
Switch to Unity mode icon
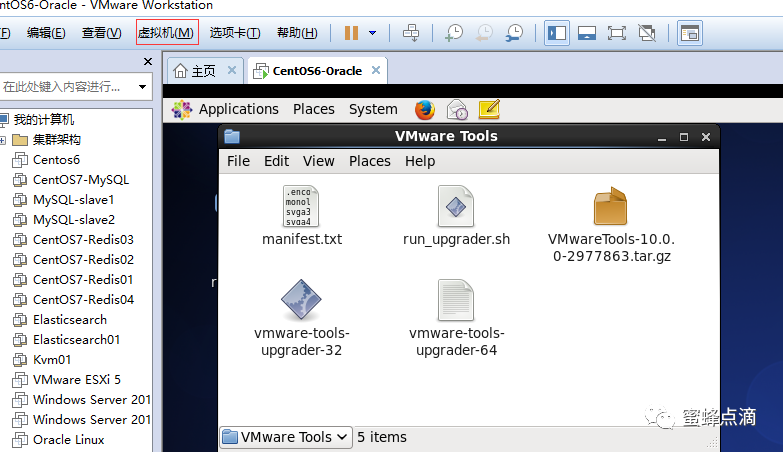tap(647, 33)
